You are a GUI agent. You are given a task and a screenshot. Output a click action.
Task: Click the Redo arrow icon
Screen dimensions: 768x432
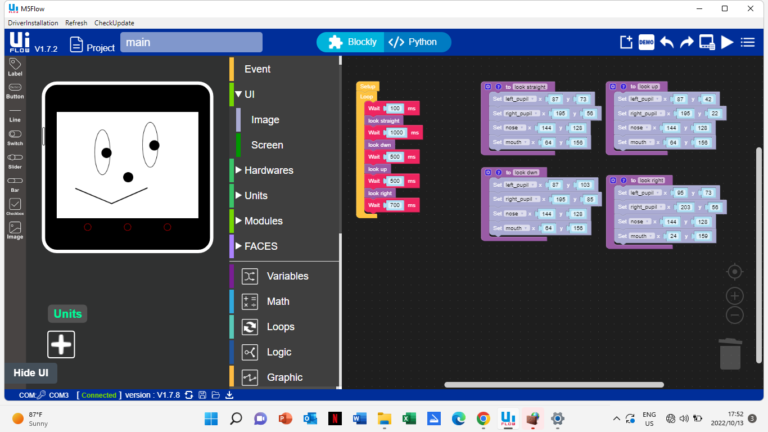[687, 42]
